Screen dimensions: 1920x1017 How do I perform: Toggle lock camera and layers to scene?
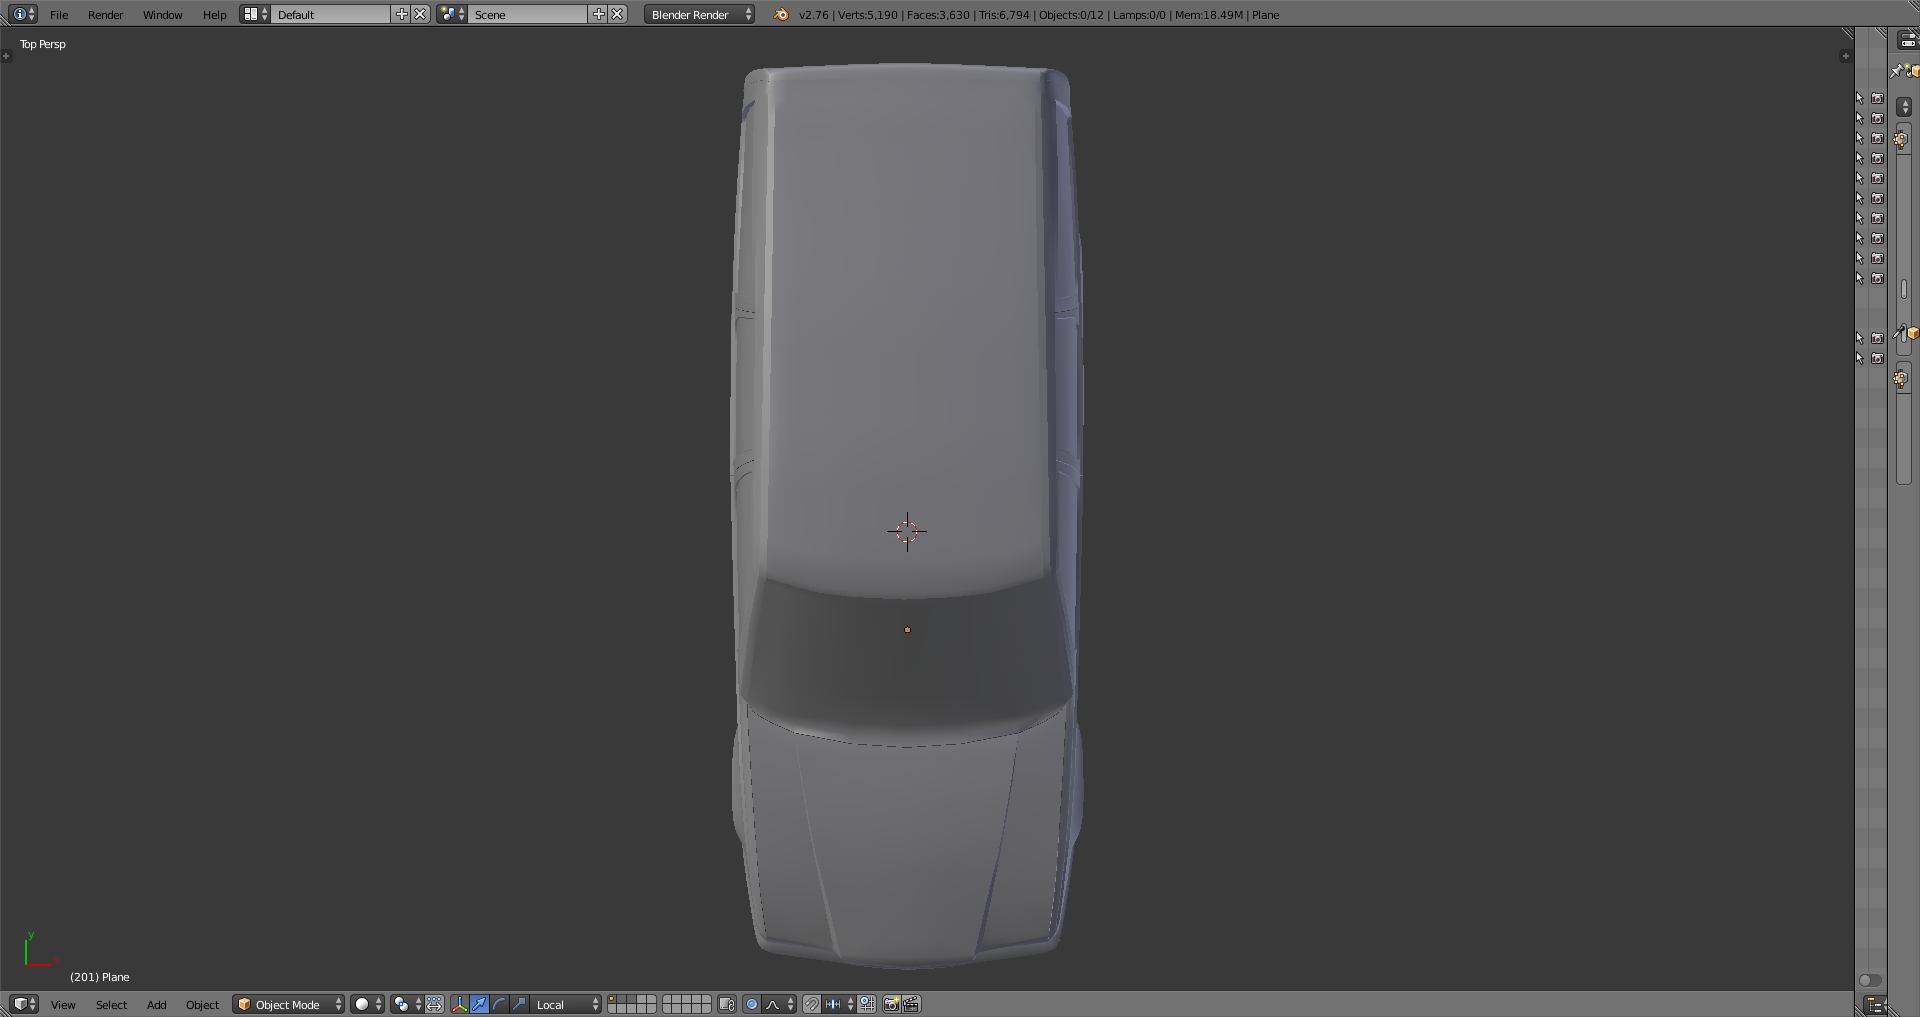pos(727,1004)
